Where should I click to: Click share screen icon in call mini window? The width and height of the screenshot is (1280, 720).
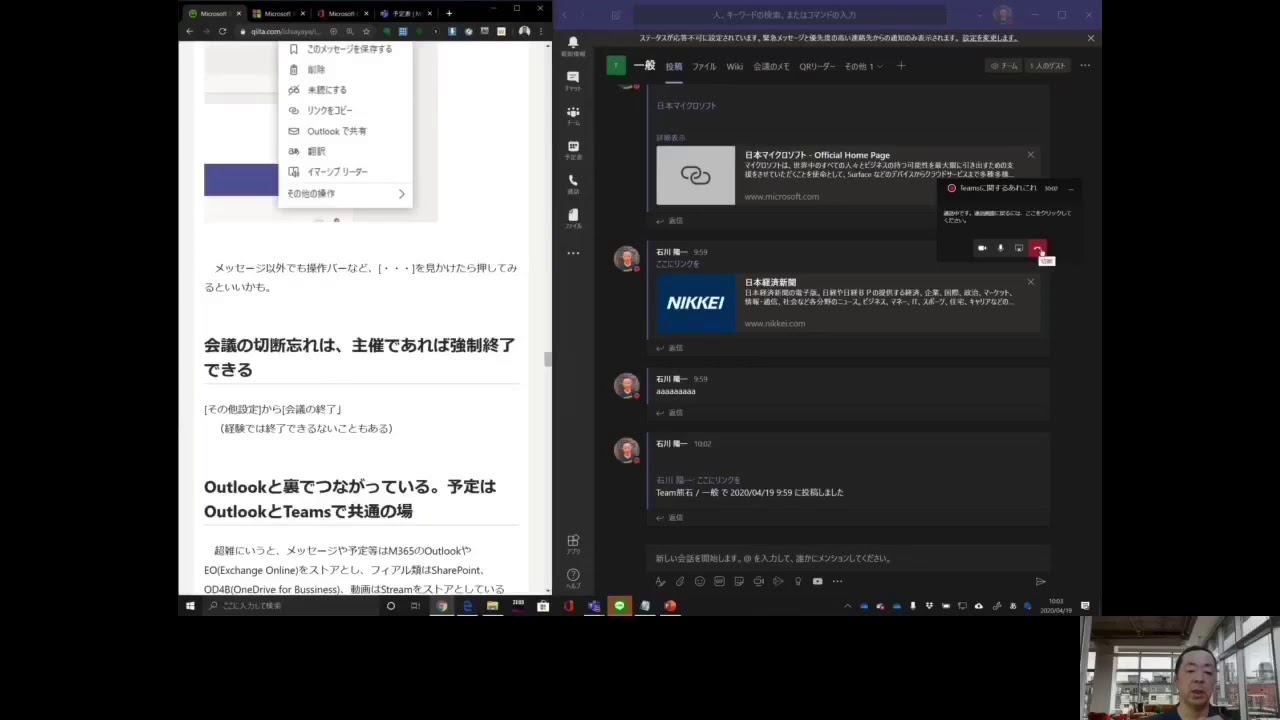coord(1019,248)
